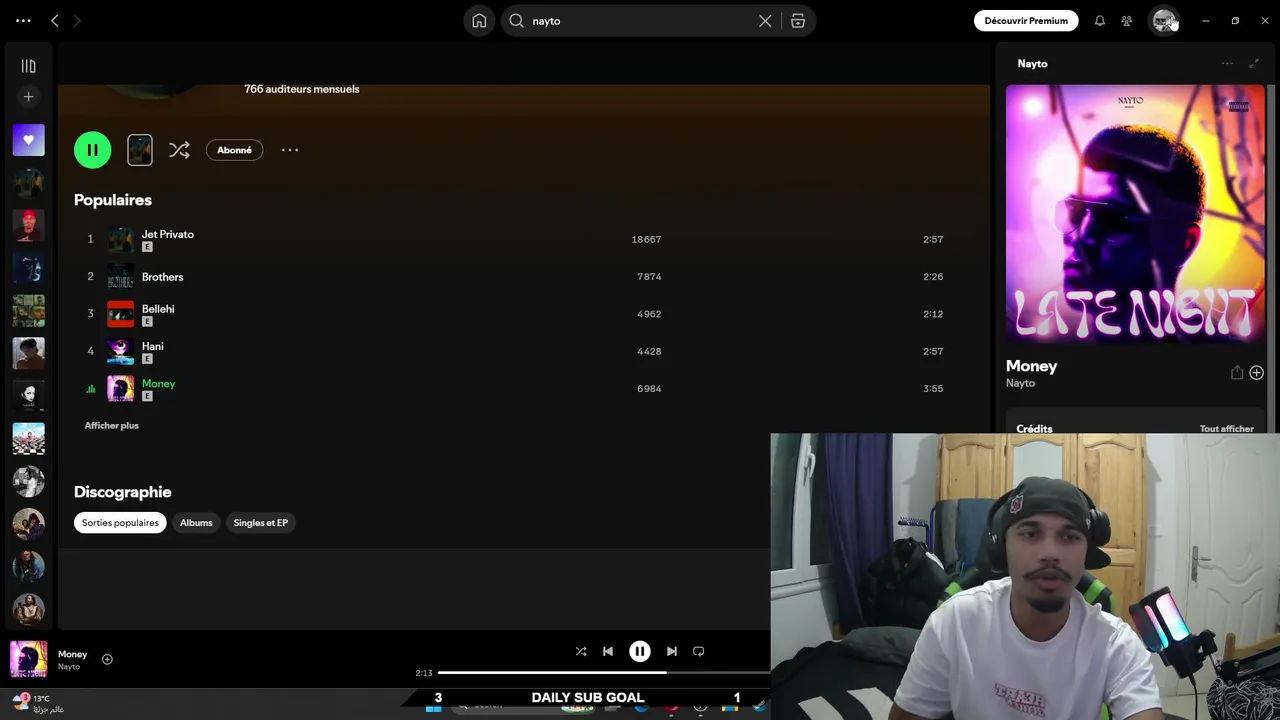Image resolution: width=1280 pixels, height=720 pixels.
Task: Expand the now playing panel to fullscreen
Action: (x=1254, y=63)
